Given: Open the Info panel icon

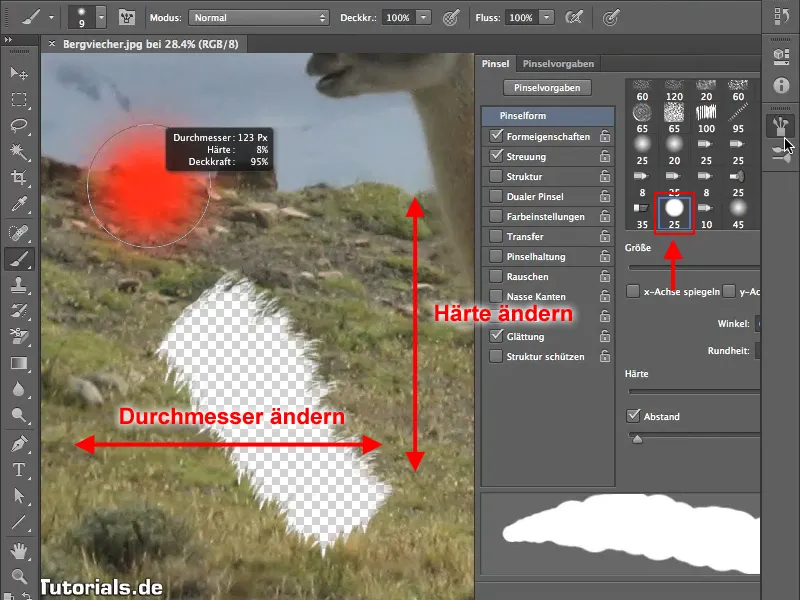Looking at the screenshot, I should [x=781, y=85].
